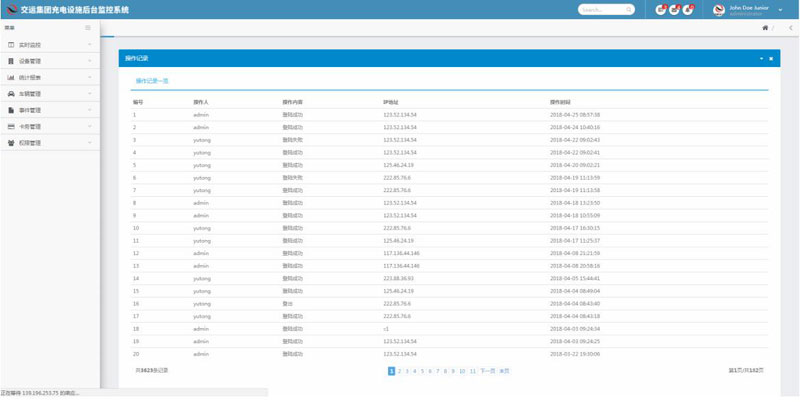Image resolution: width=800 pixels, height=402 pixels.
Task: Click the home breadcrumb icon
Action: [766, 28]
